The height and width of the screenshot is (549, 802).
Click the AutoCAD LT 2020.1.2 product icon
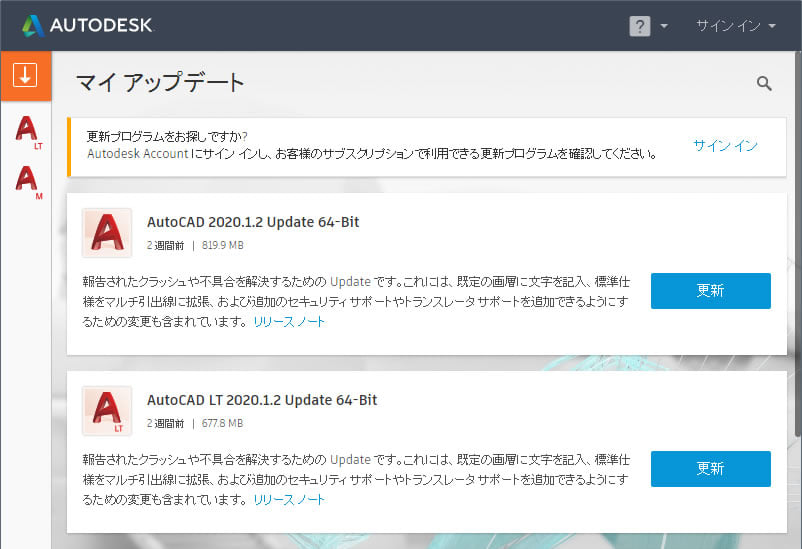pos(107,411)
